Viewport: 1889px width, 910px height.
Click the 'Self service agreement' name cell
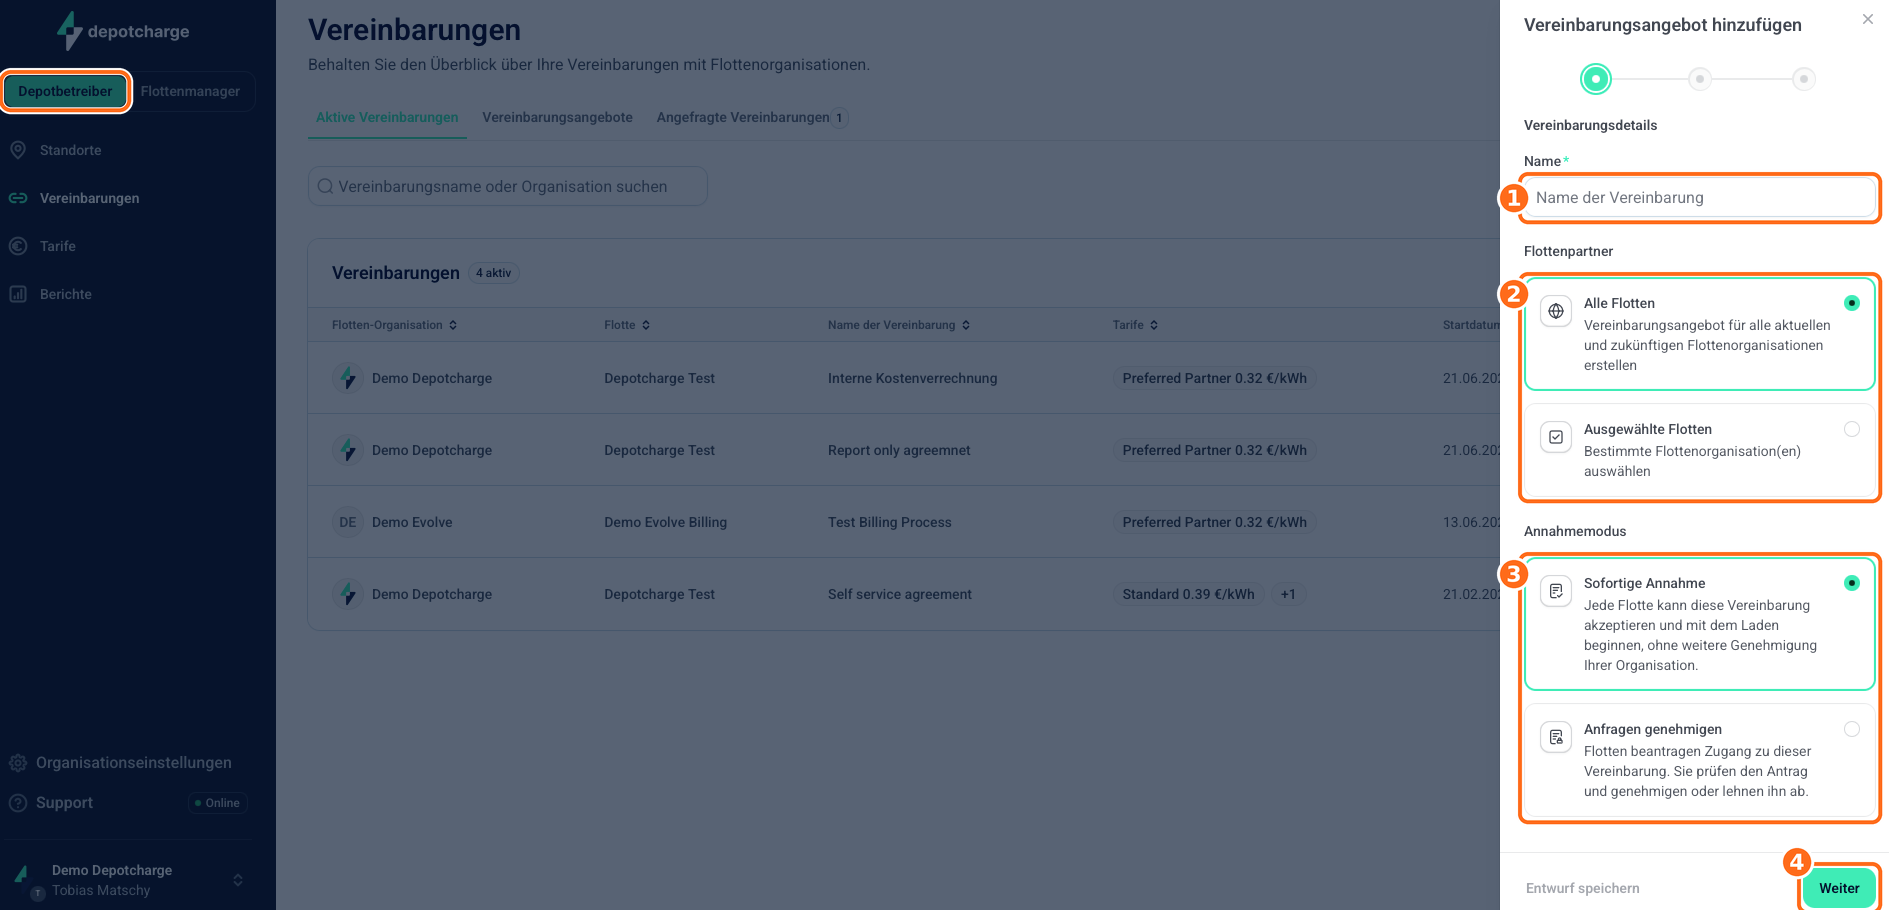(899, 594)
